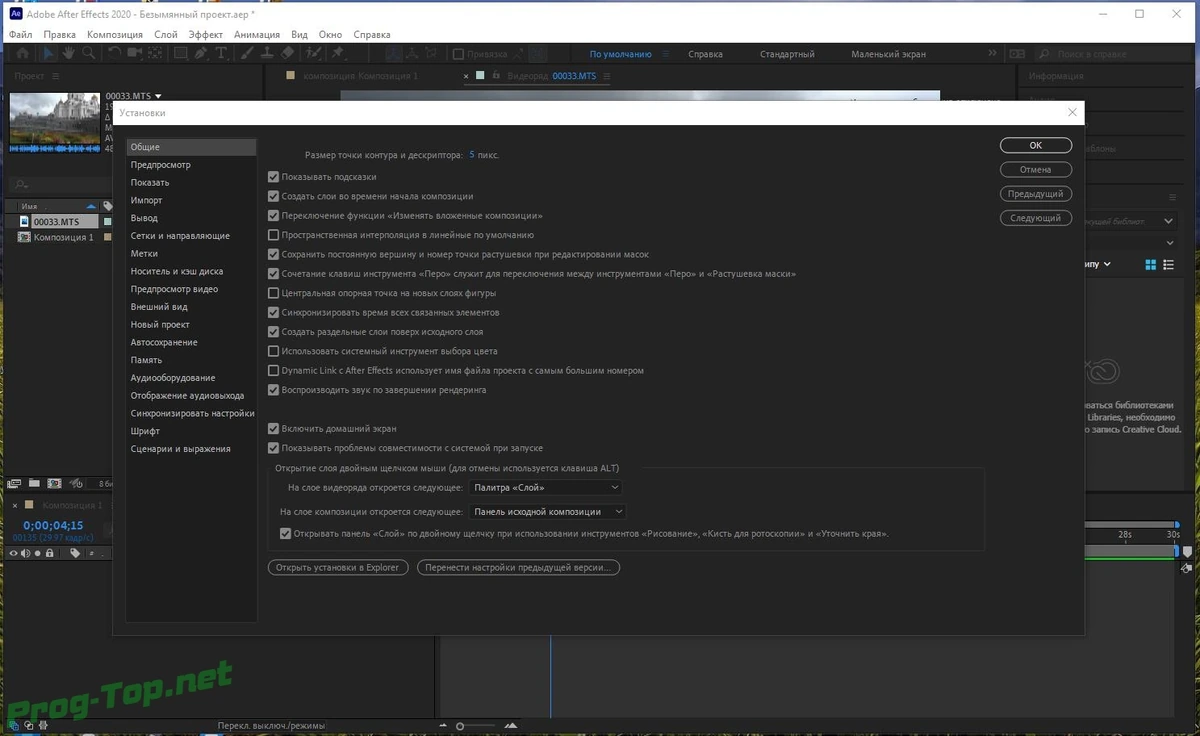Disable "Включить домашний экран" checkbox
Screen dimensions: 1200x736
274,429
